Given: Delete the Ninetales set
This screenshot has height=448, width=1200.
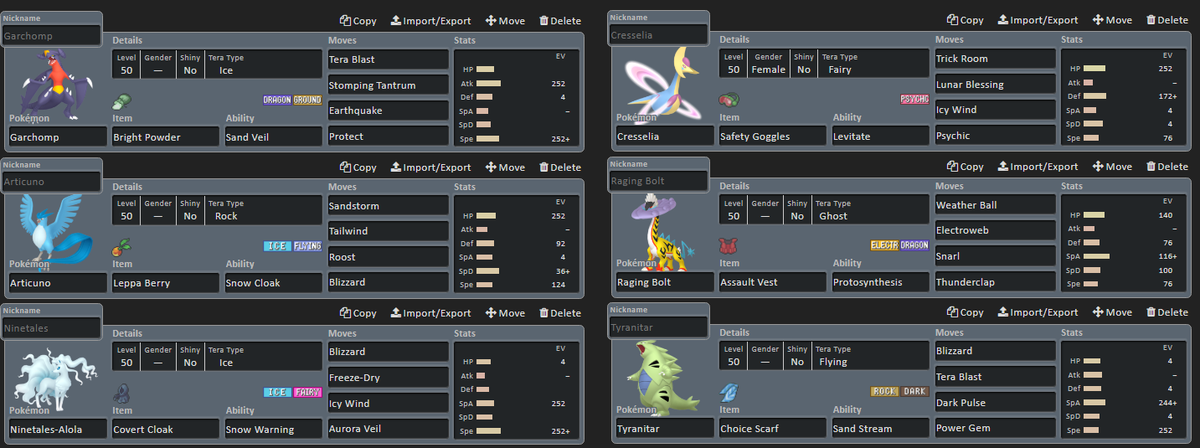Looking at the screenshot, I should pos(559,313).
